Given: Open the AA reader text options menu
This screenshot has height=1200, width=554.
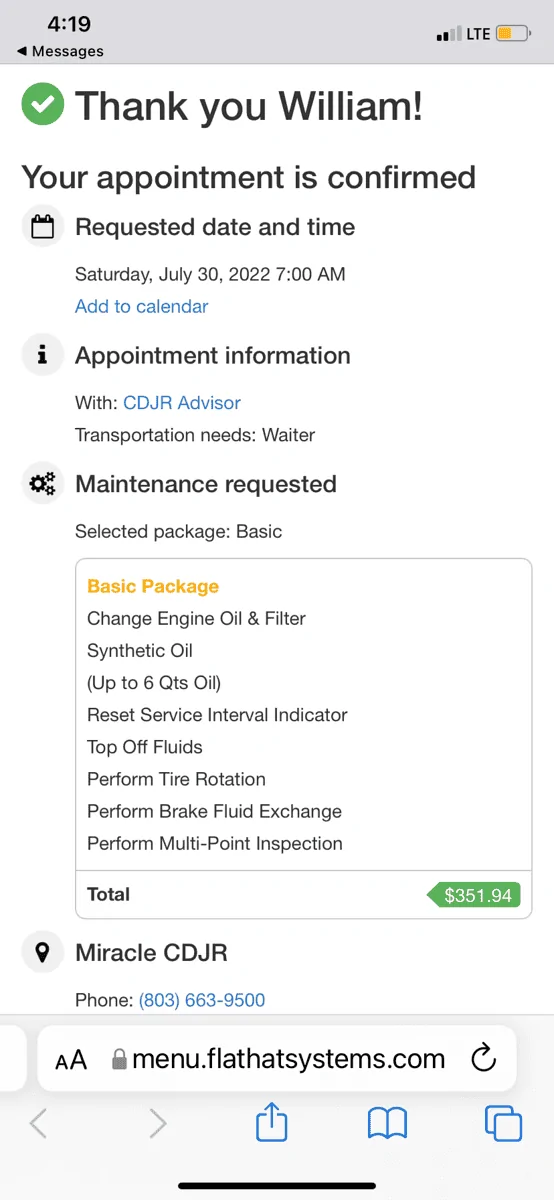Looking at the screenshot, I should [x=71, y=1060].
